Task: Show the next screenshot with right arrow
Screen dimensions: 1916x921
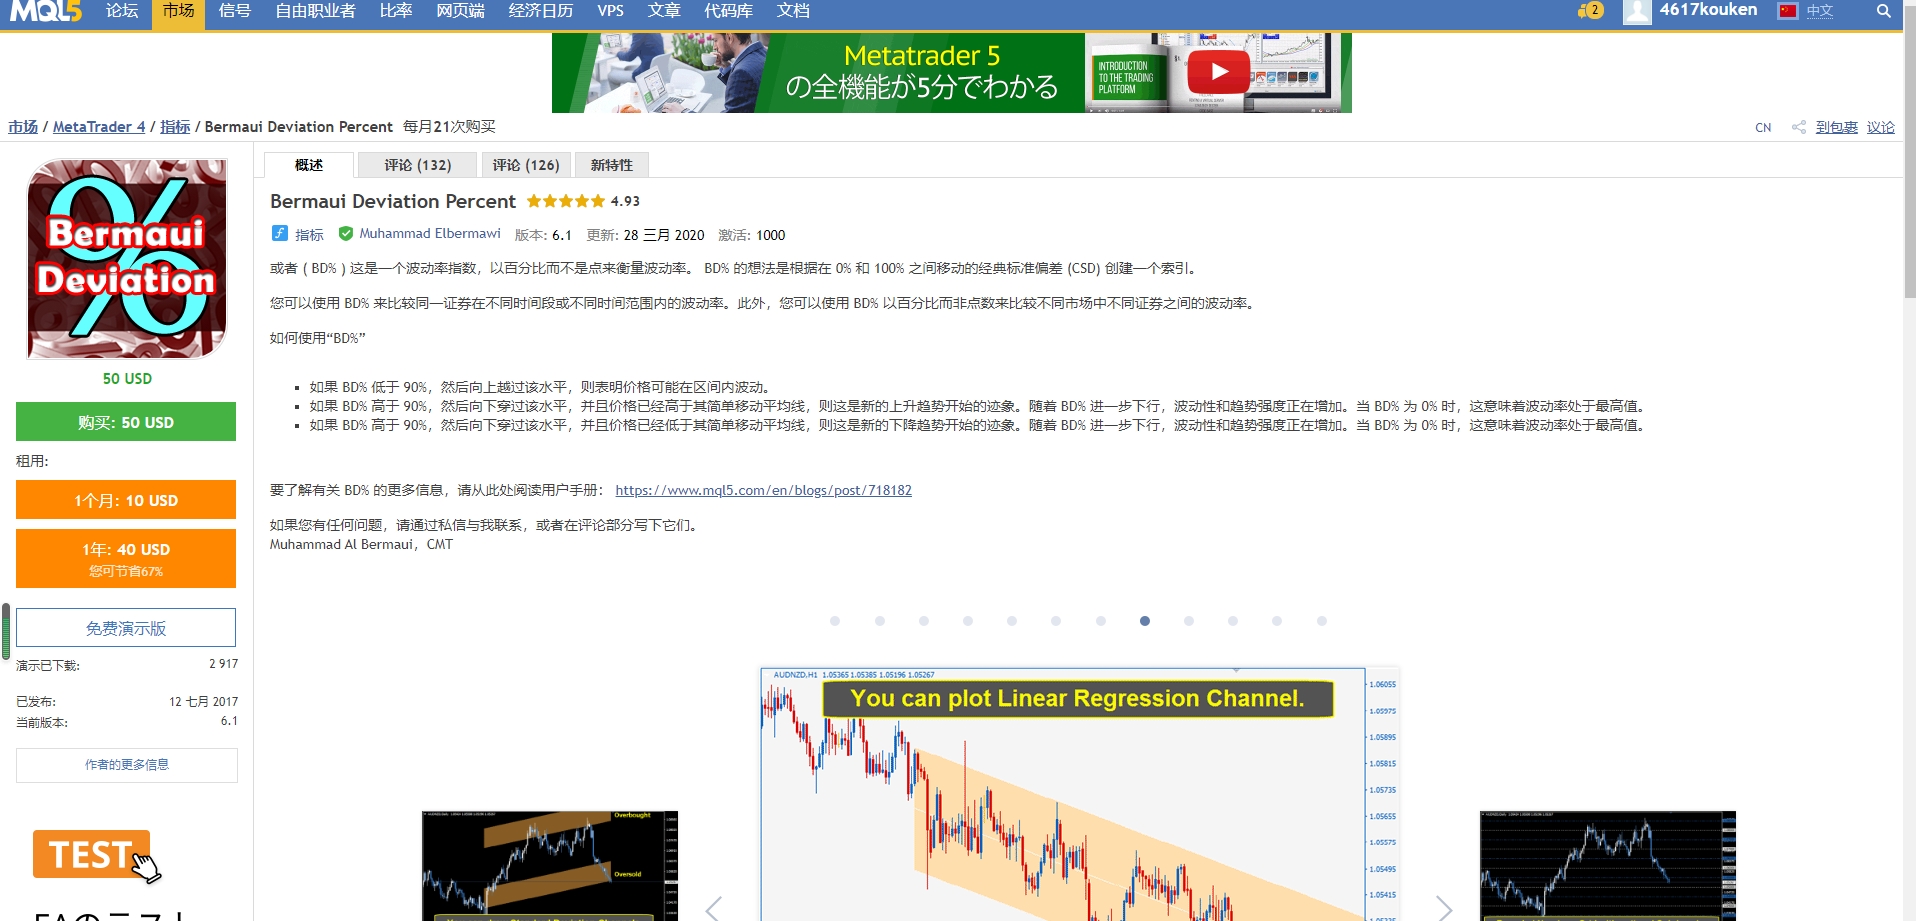Action: pyautogui.click(x=1444, y=908)
